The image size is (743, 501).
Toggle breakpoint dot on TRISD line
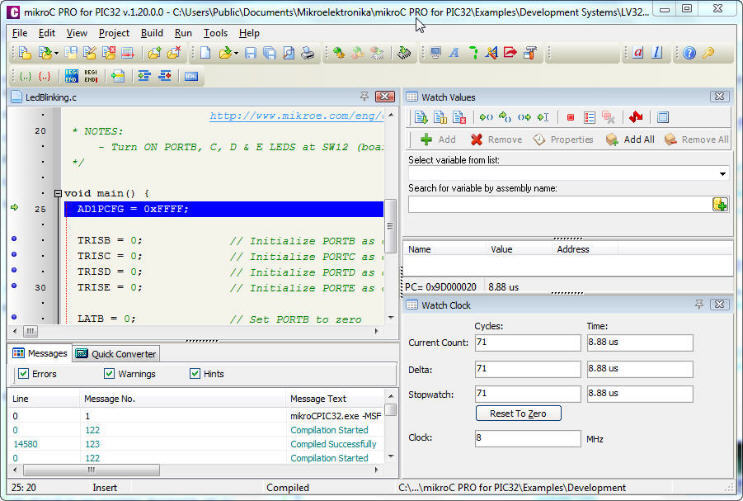click(14, 270)
